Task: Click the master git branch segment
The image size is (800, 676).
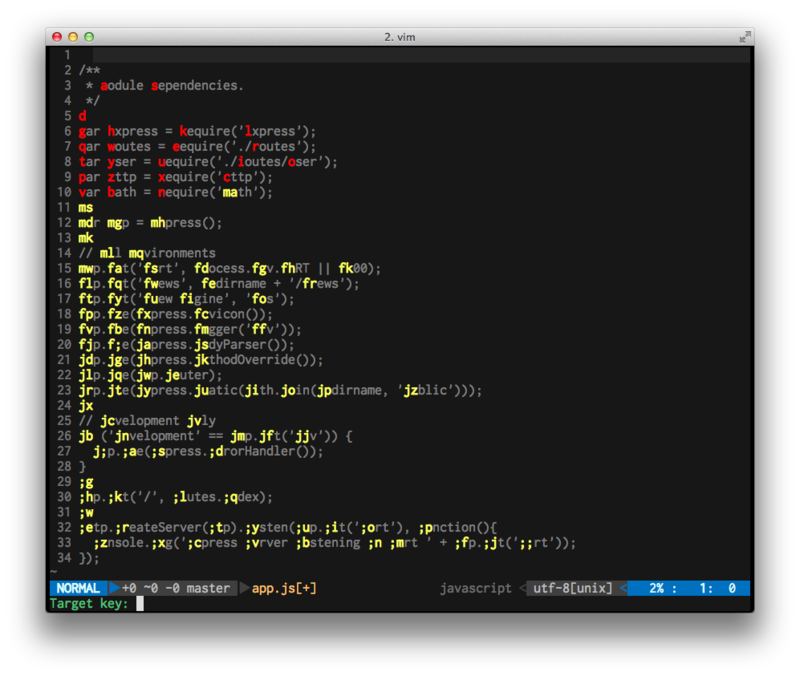Action: tap(208, 588)
